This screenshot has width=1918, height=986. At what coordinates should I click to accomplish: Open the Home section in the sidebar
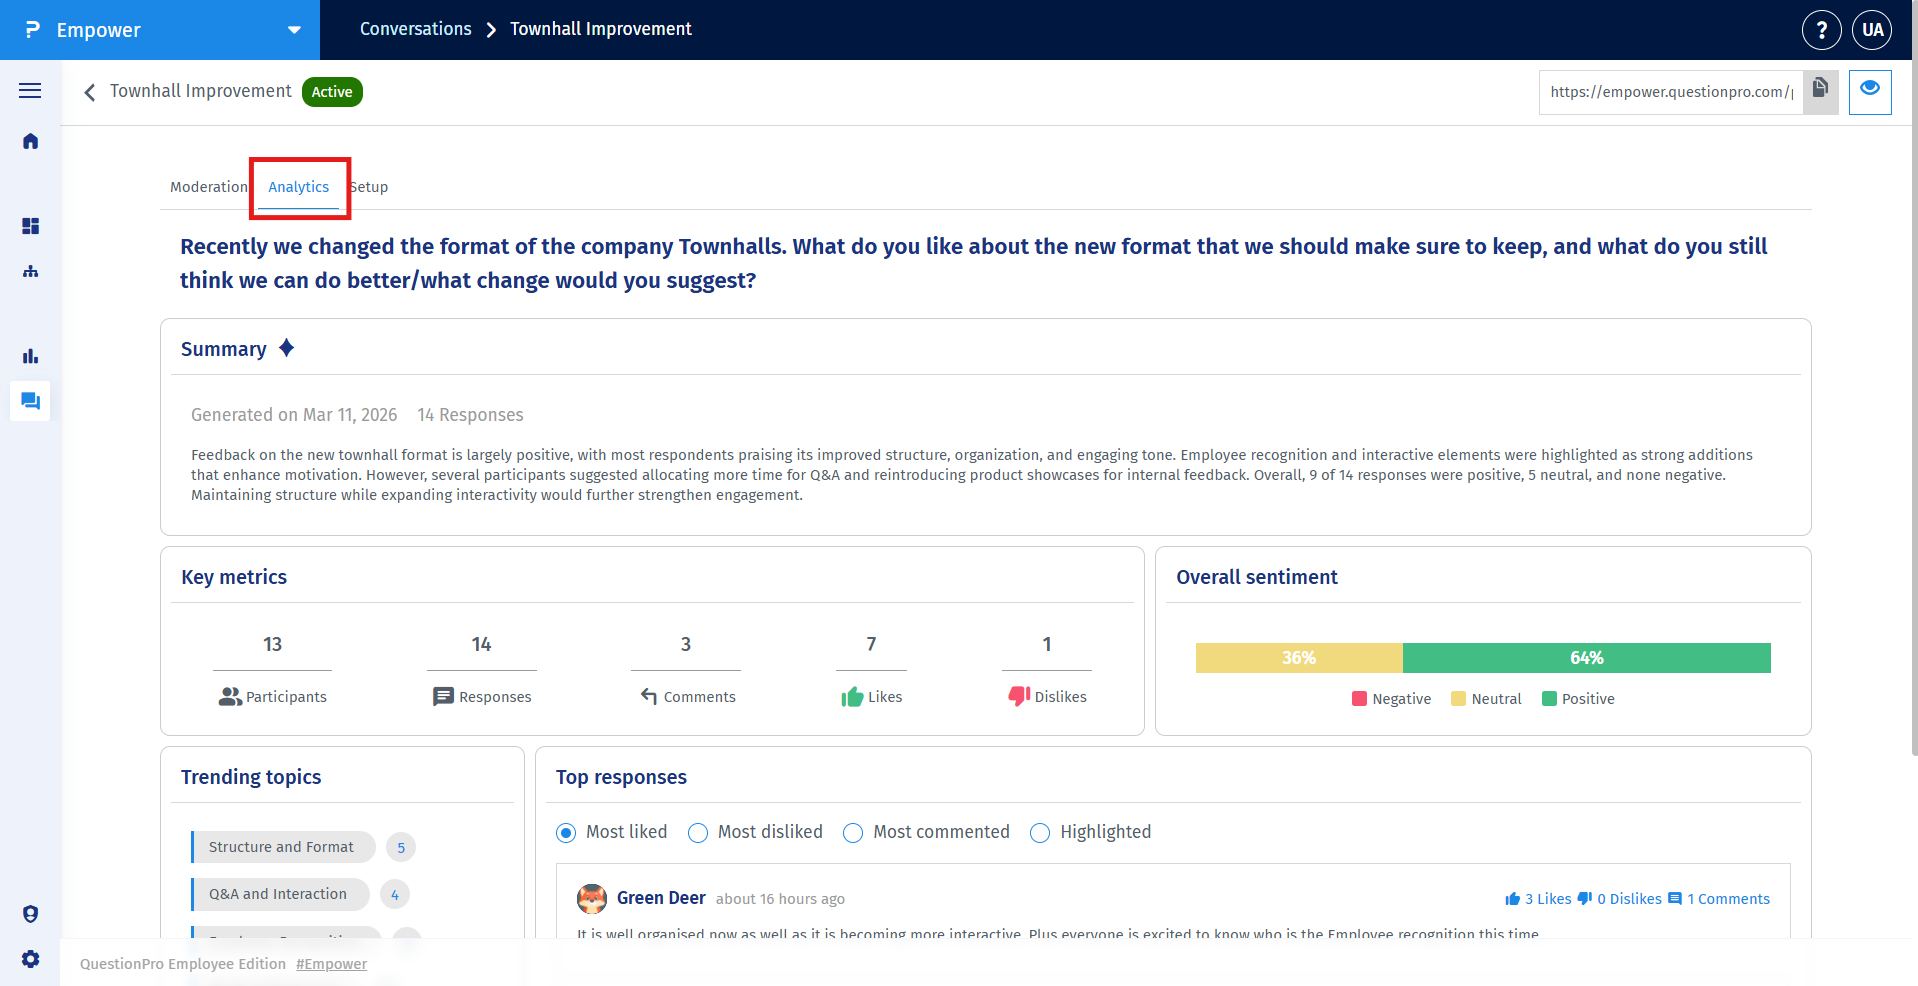pyautogui.click(x=30, y=141)
